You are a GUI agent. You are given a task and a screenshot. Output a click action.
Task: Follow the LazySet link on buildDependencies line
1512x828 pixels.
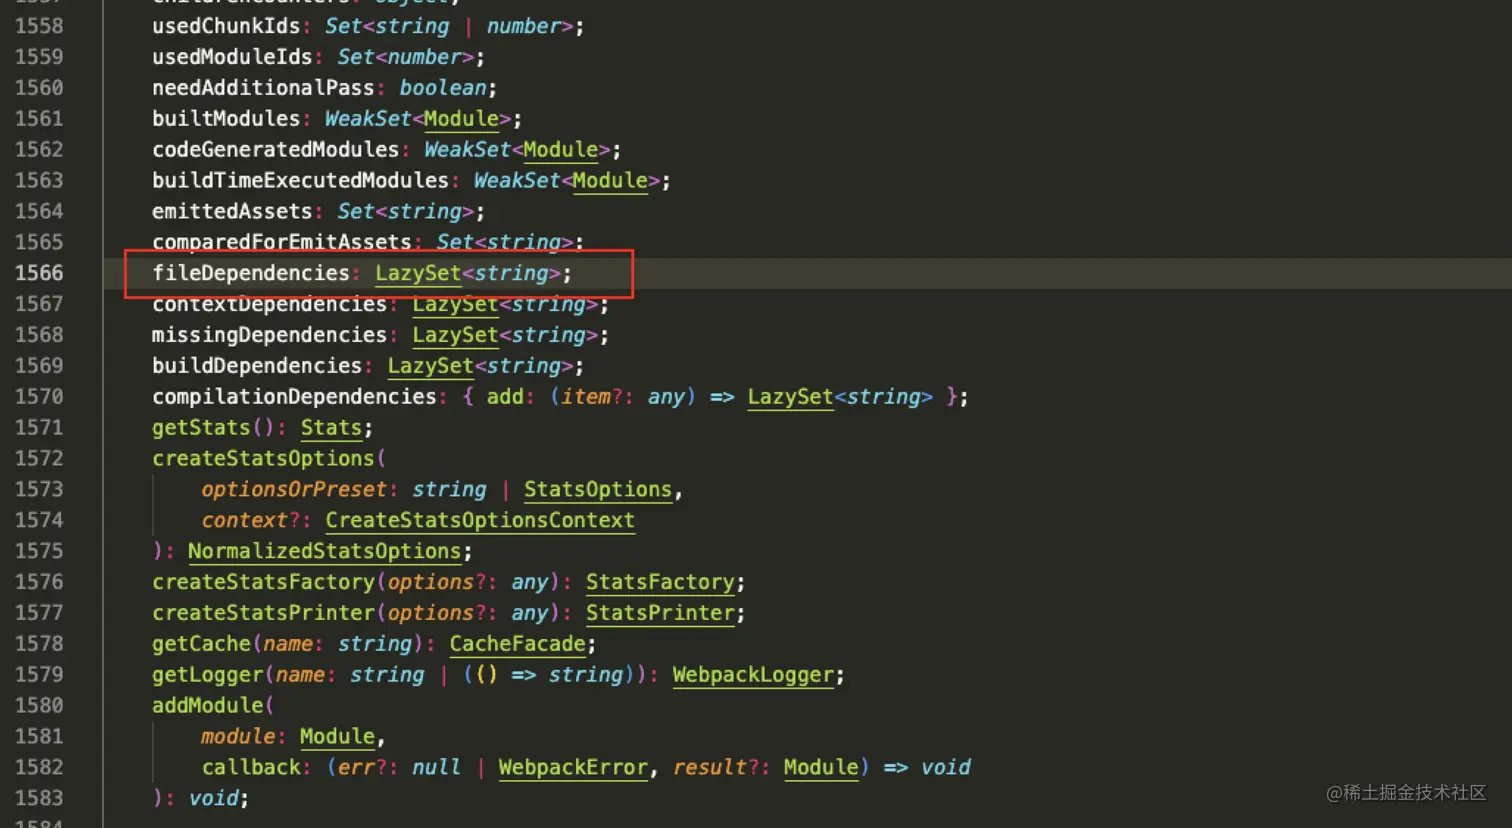pyautogui.click(x=431, y=366)
